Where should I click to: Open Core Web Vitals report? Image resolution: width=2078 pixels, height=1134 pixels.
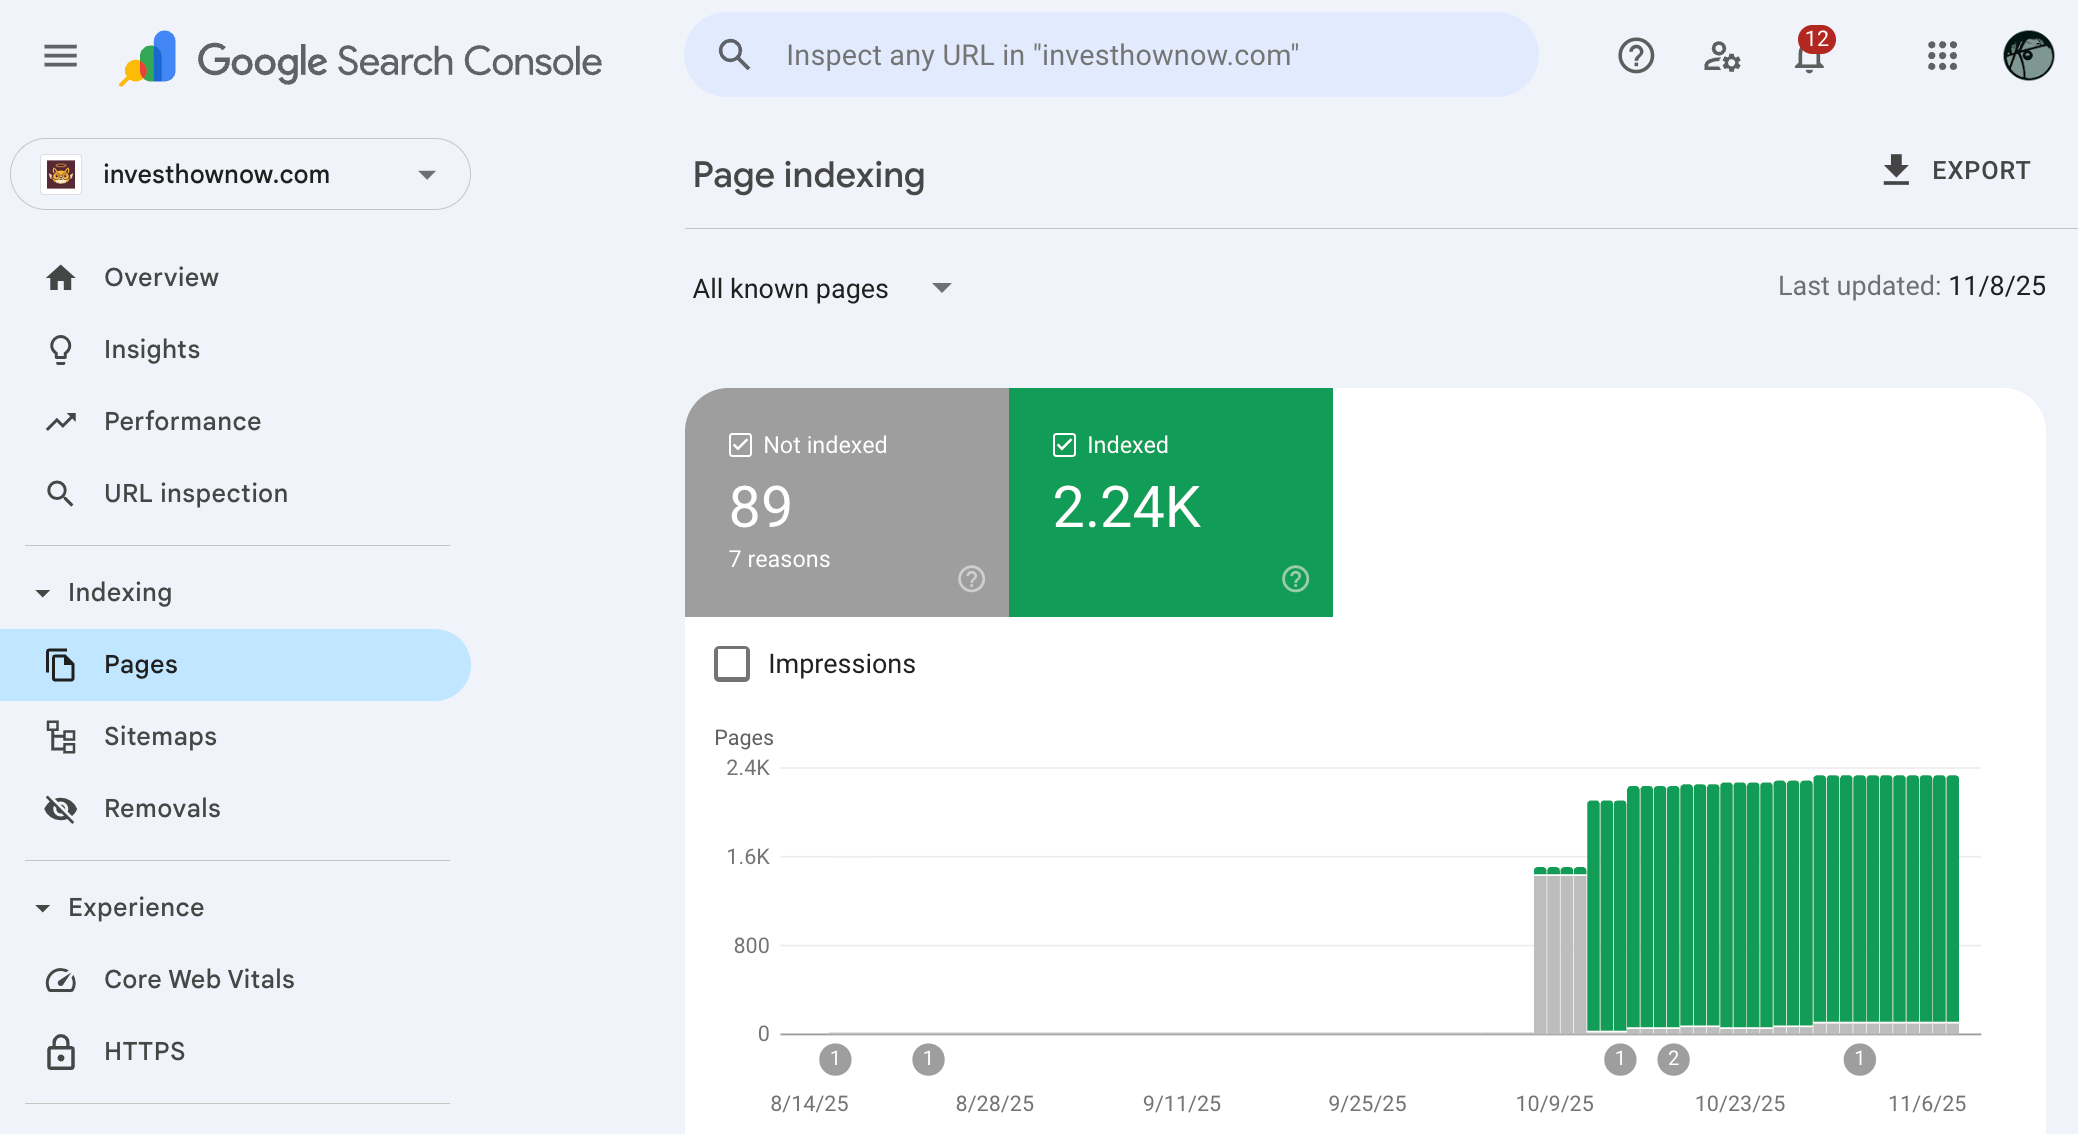click(x=199, y=980)
